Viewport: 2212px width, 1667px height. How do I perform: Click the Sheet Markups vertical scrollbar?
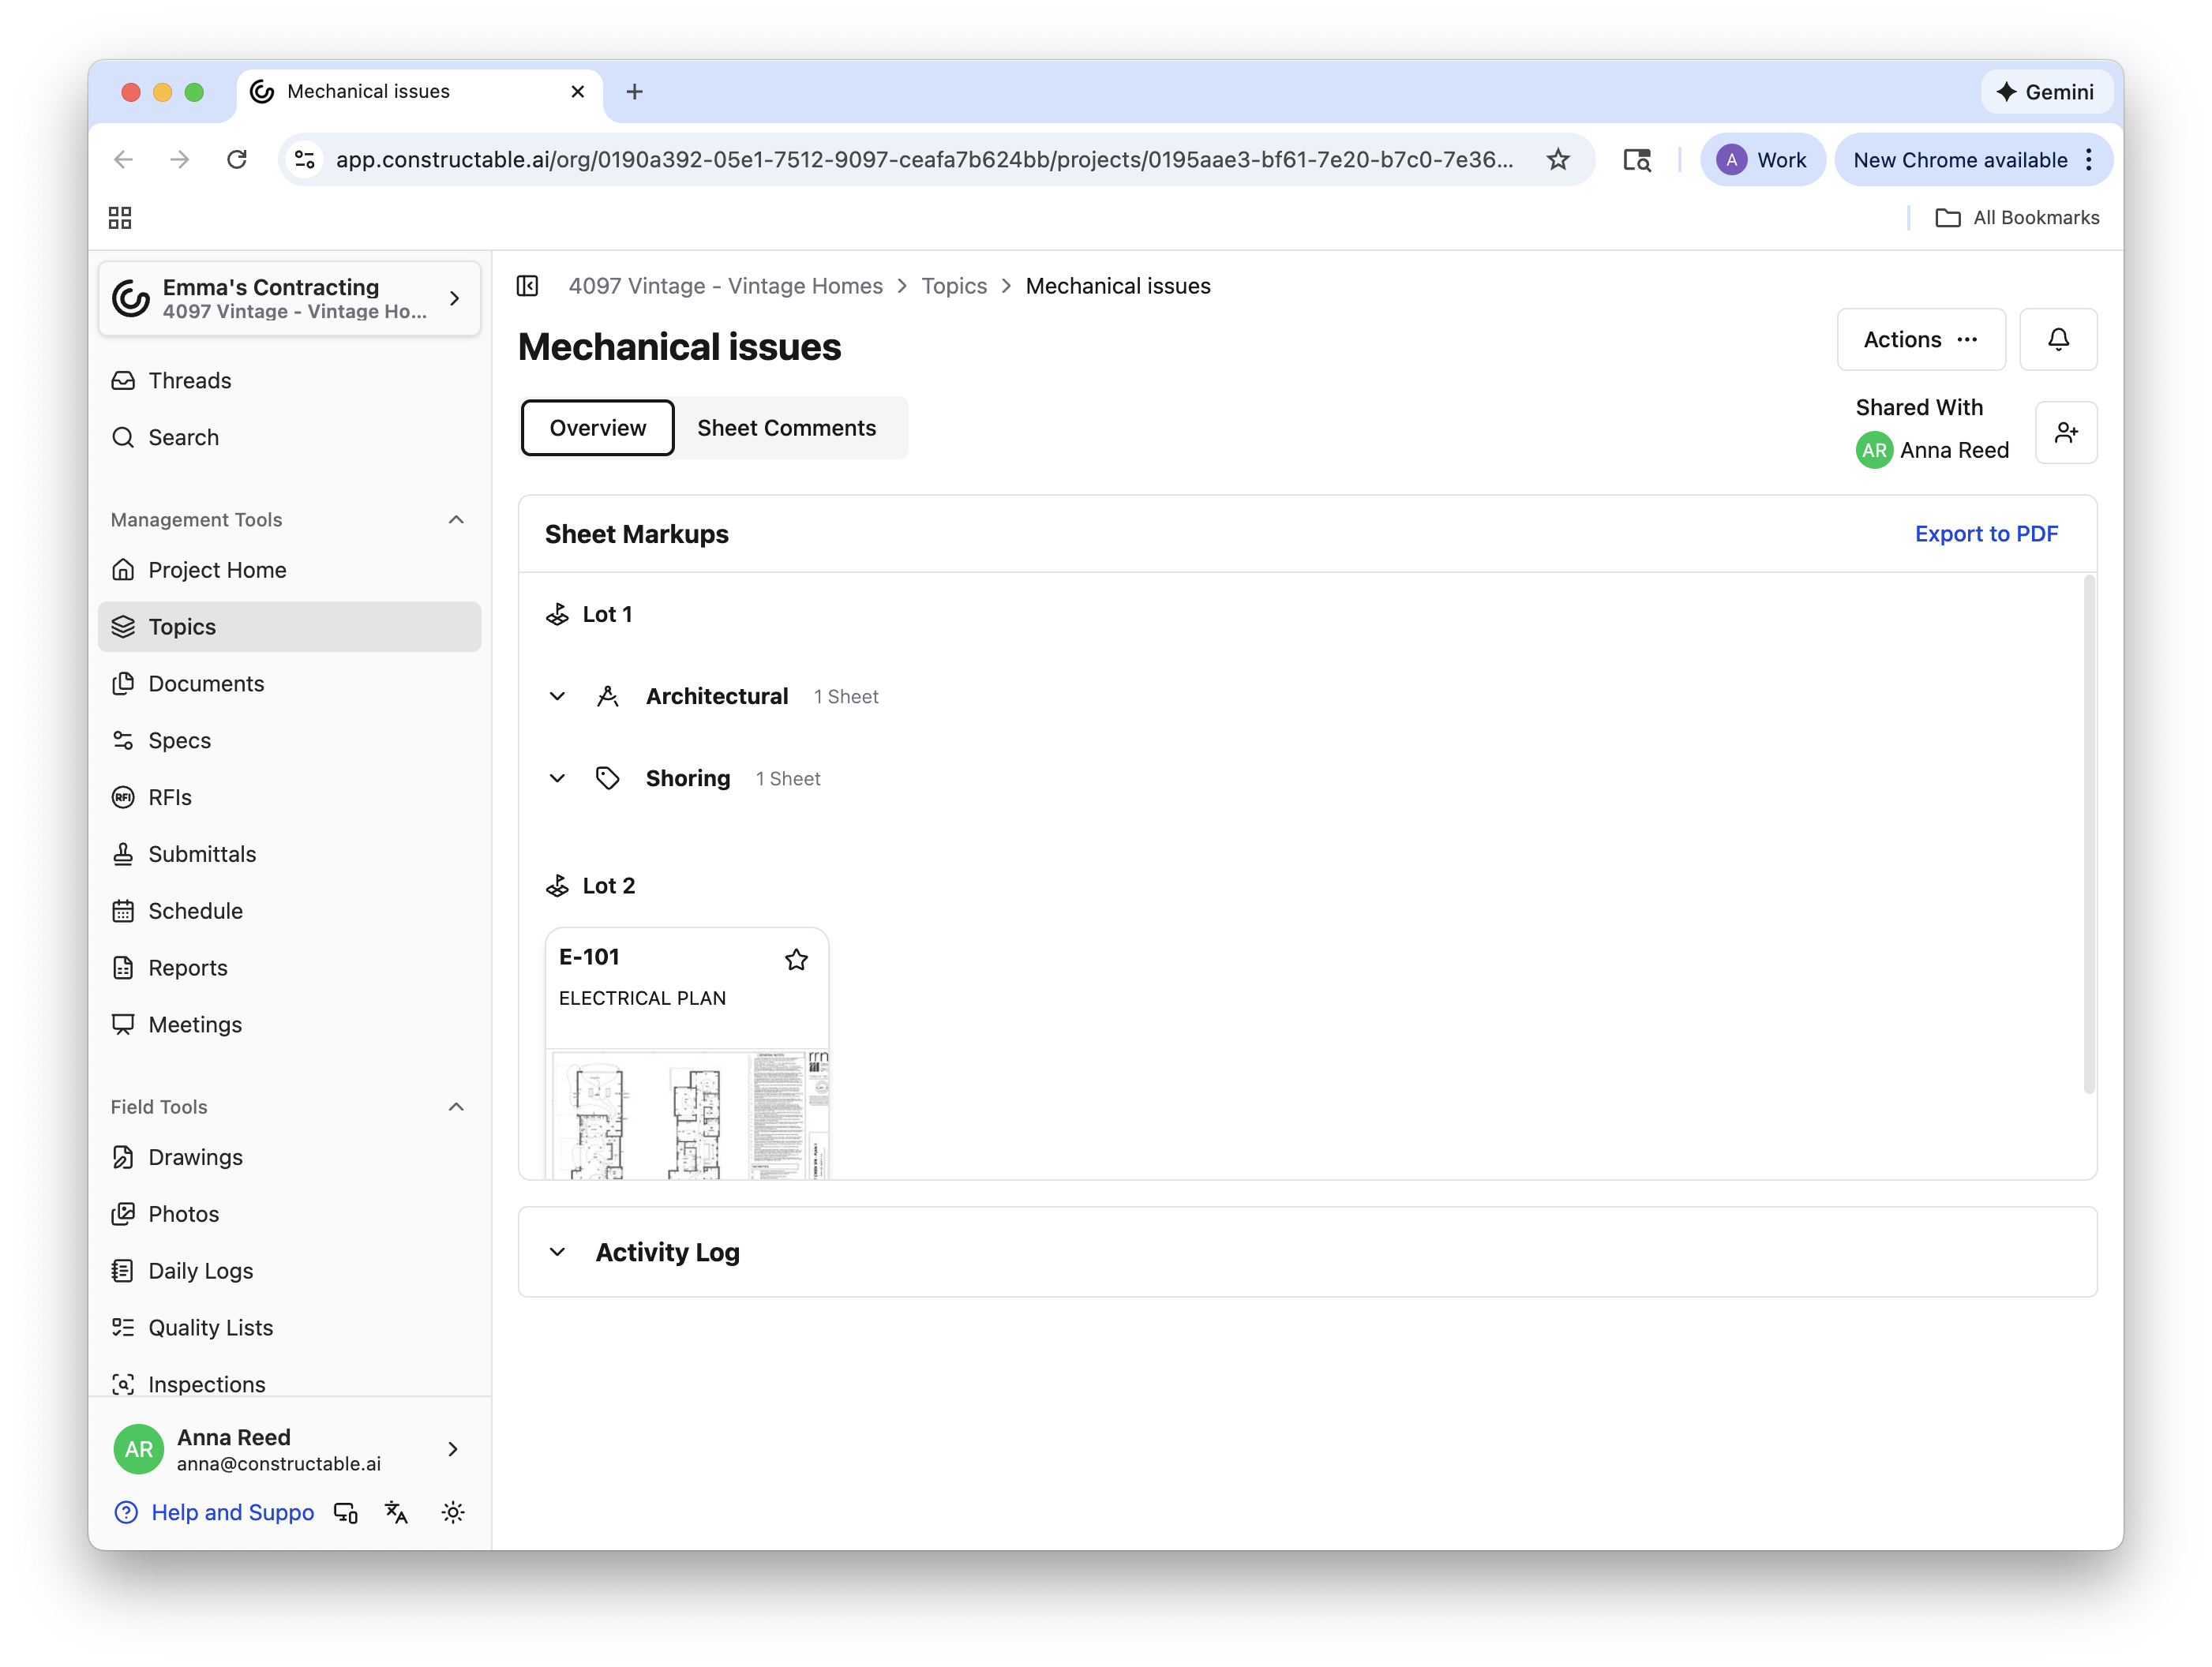(2089, 835)
